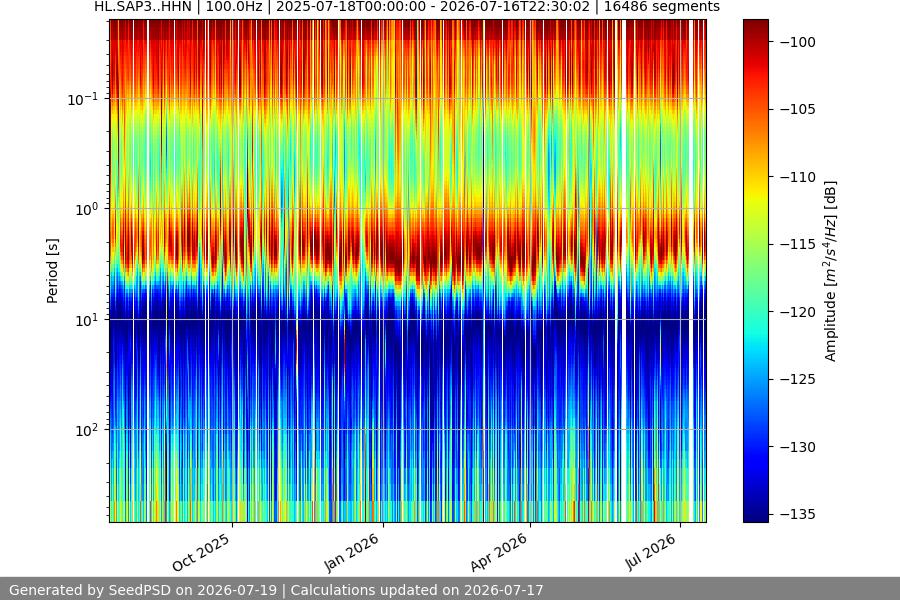900x600 pixels.
Task: Click the 'Oct 2025' x-axis label
Action: (x=200, y=552)
